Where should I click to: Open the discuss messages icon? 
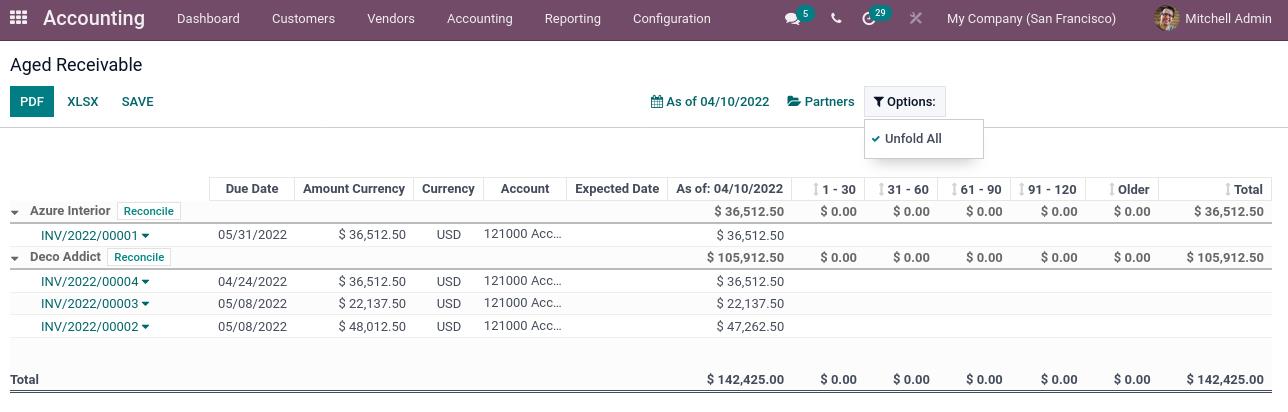(x=792, y=19)
